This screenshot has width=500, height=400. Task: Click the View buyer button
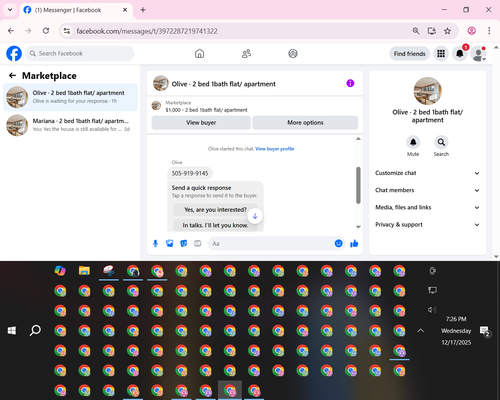click(x=201, y=123)
